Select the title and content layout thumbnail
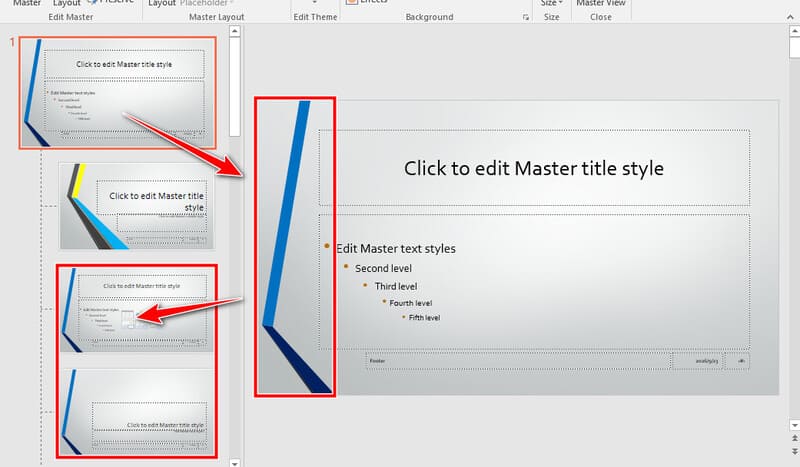 pyautogui.click(x=136, y=310)
